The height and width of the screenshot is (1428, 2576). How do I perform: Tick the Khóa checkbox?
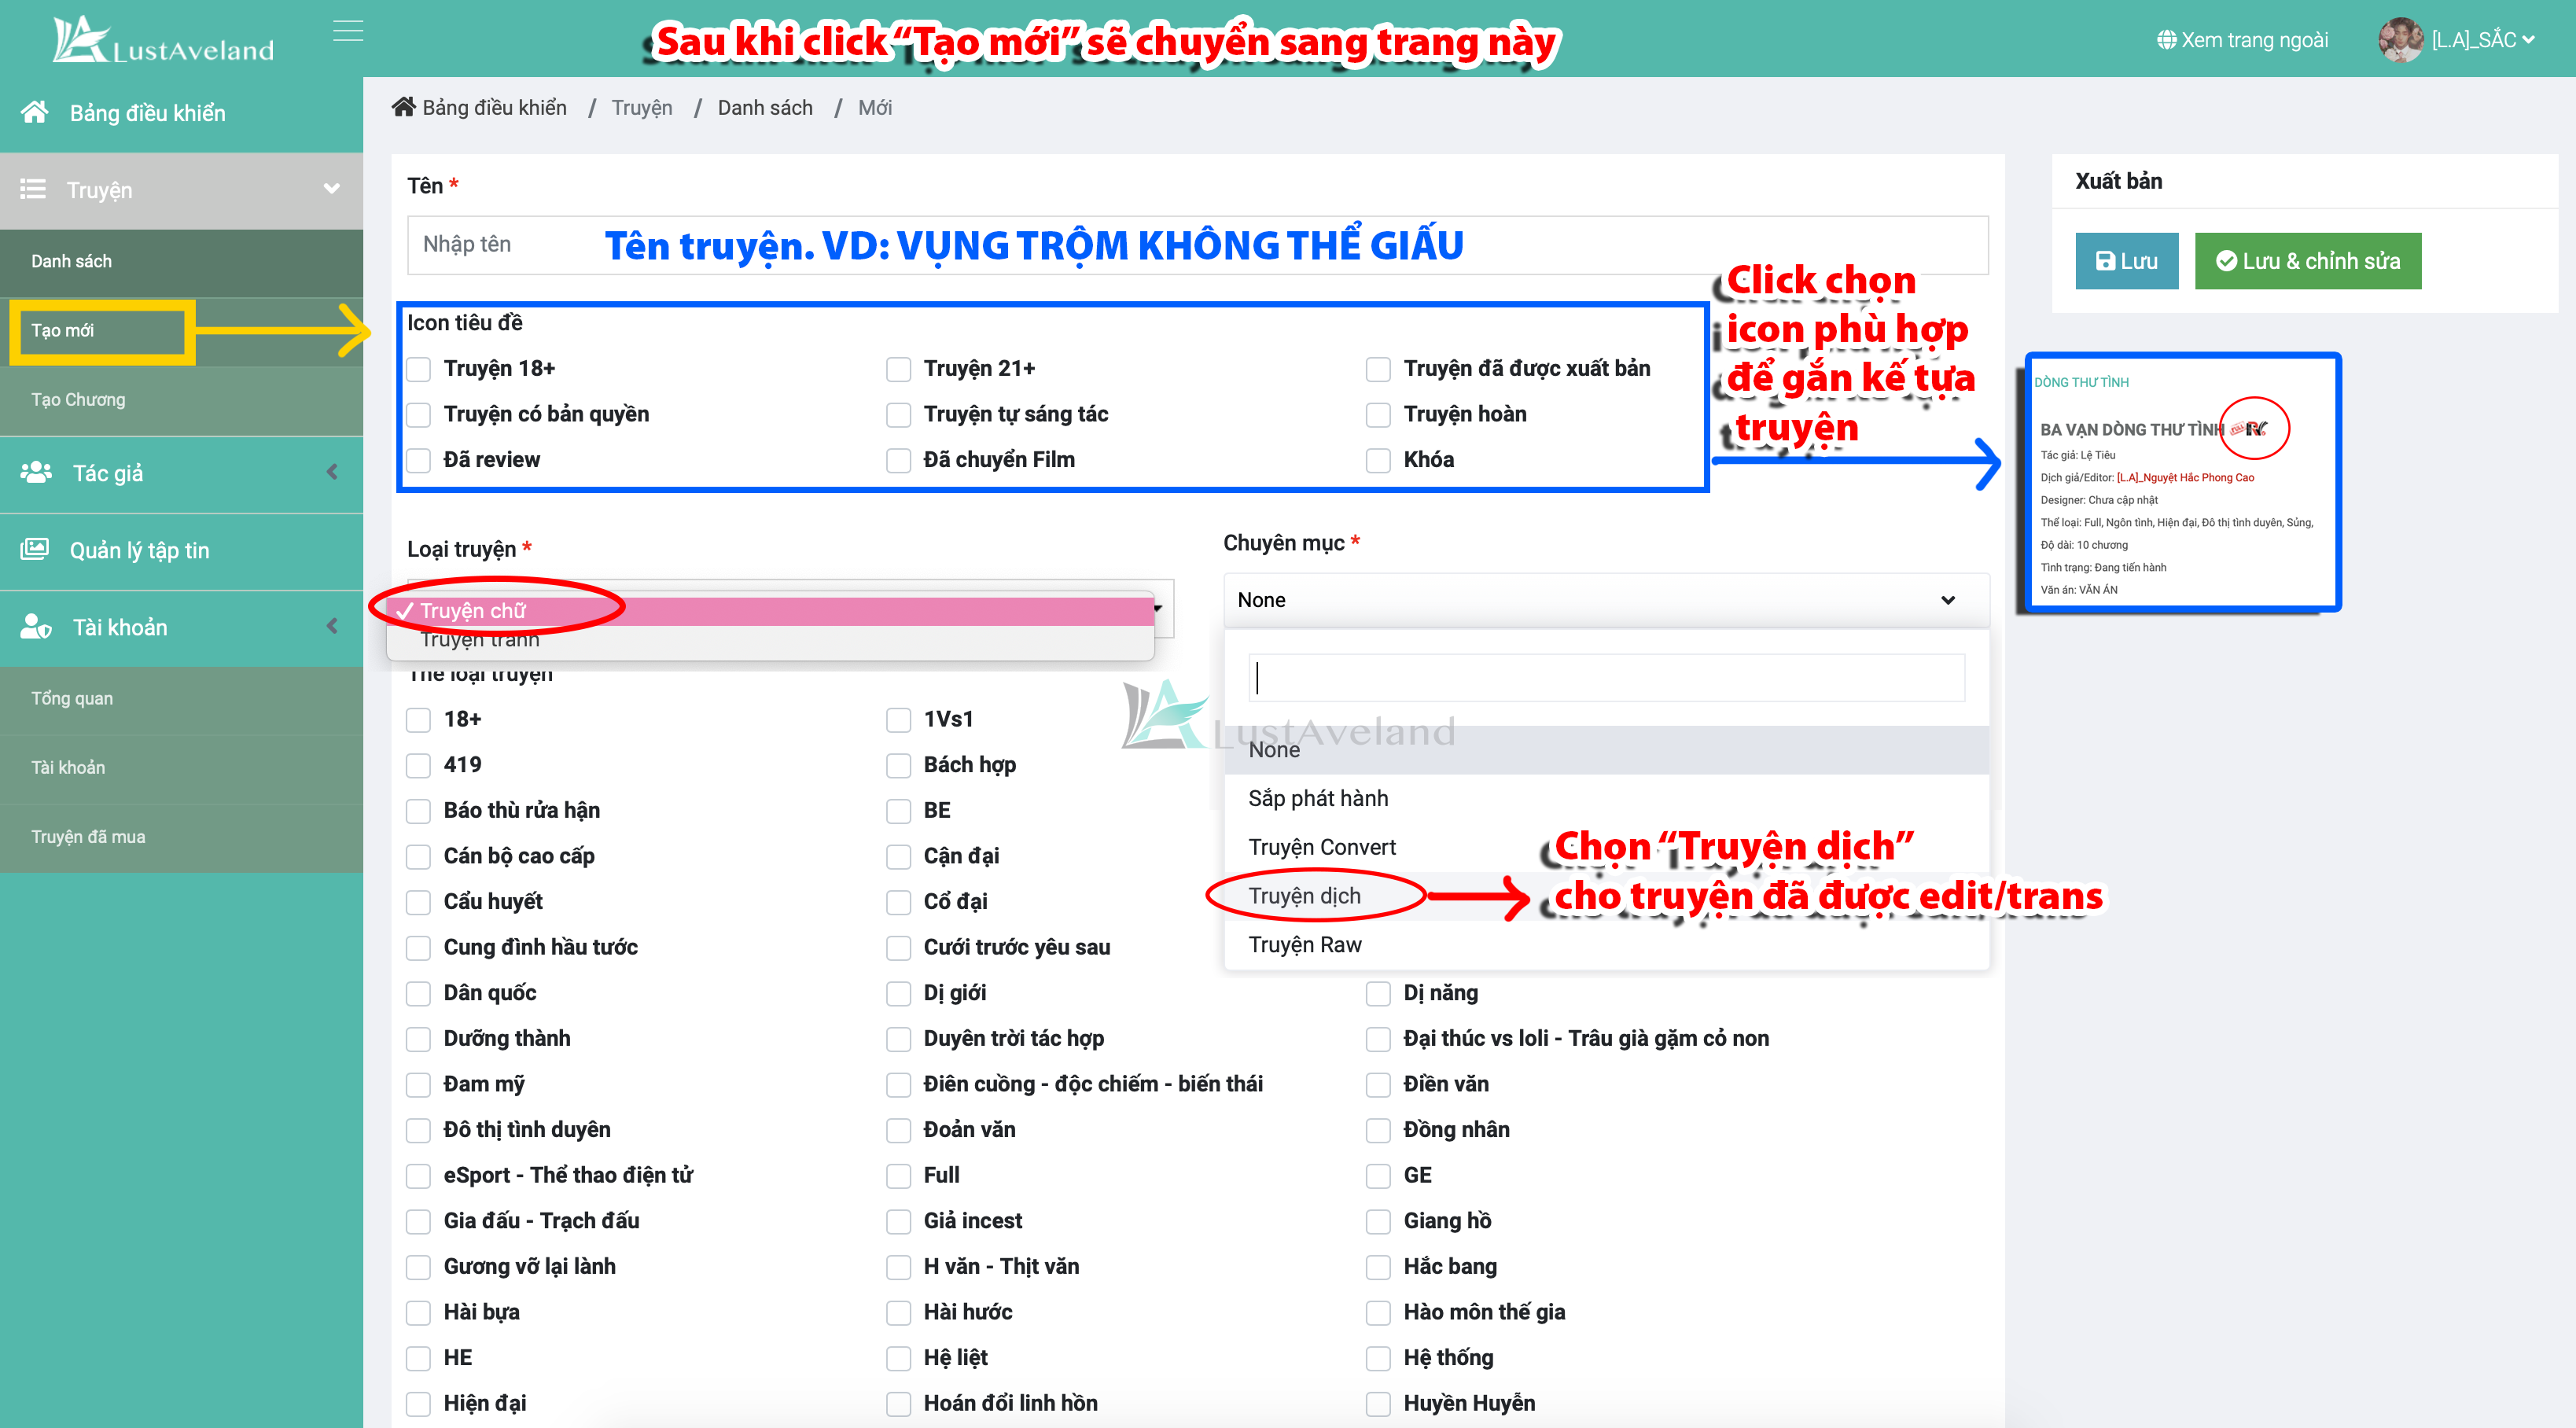(x=1378, y=460)
